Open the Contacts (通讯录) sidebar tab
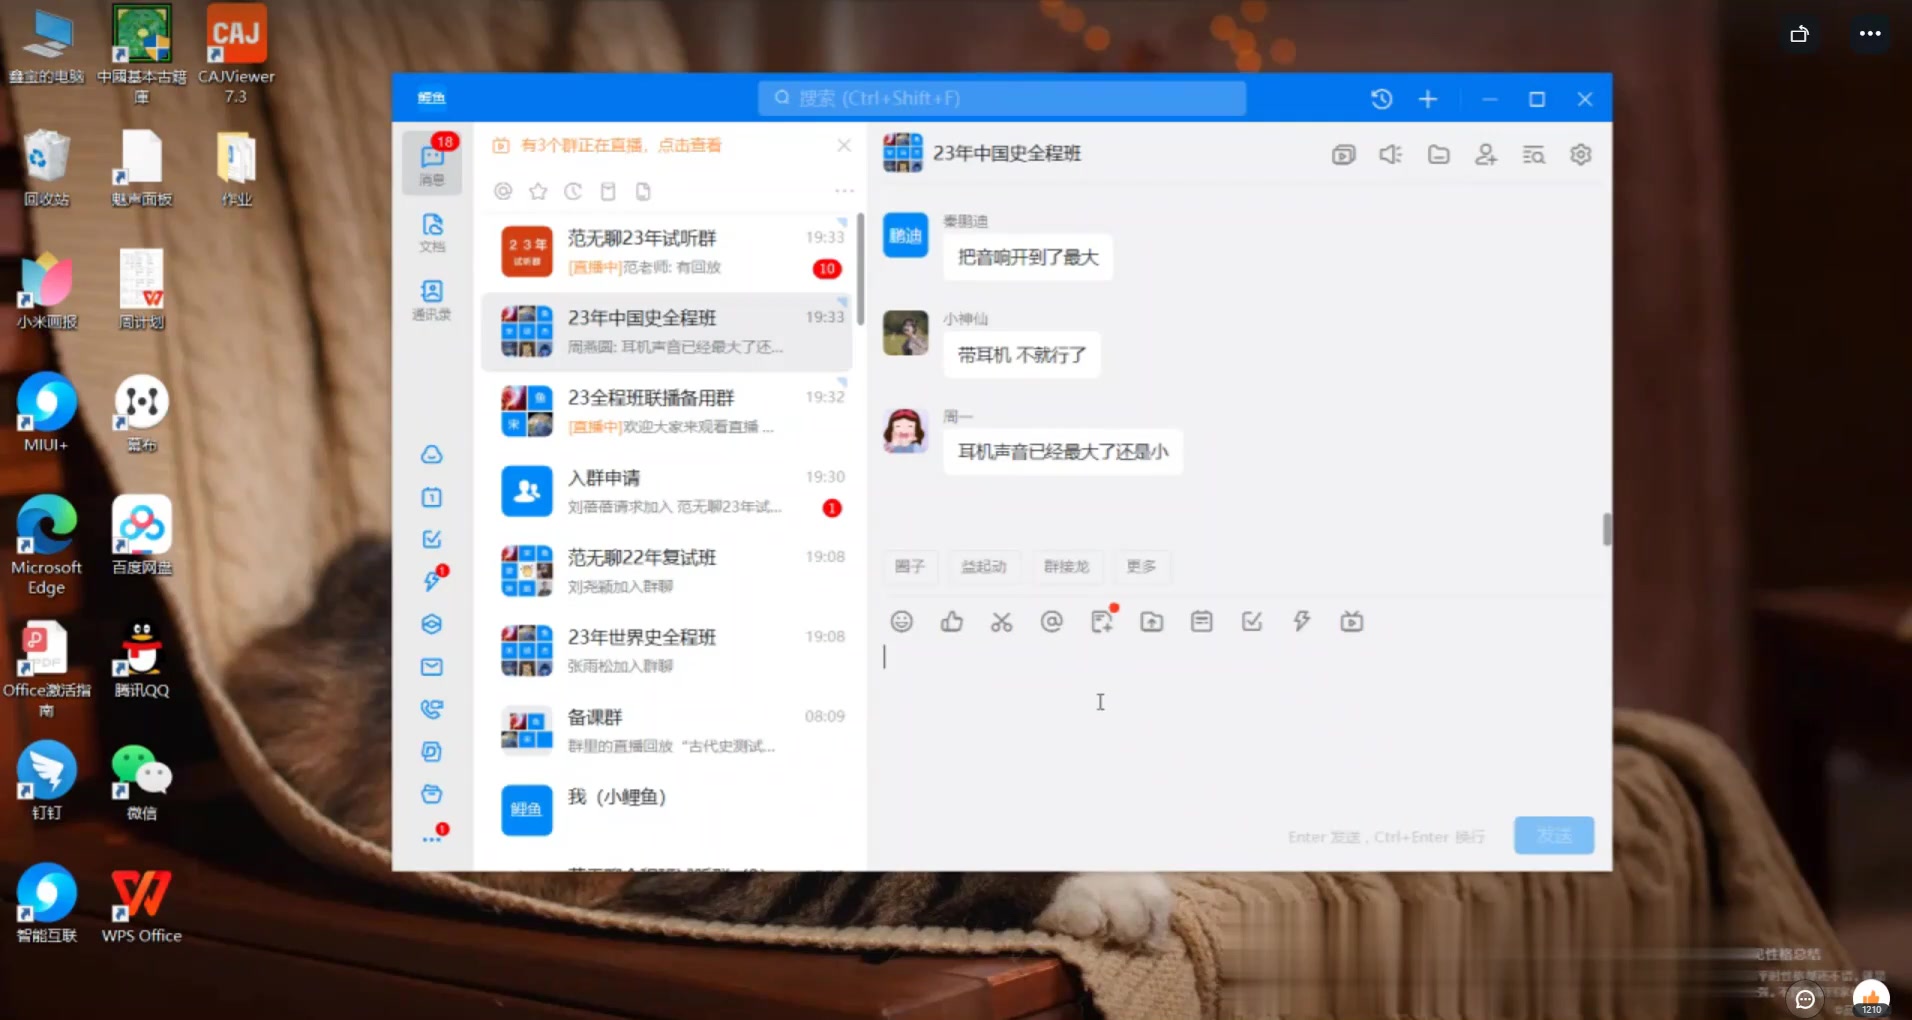The width and height of the screenshot is (1912, 1020). [432, 300]
